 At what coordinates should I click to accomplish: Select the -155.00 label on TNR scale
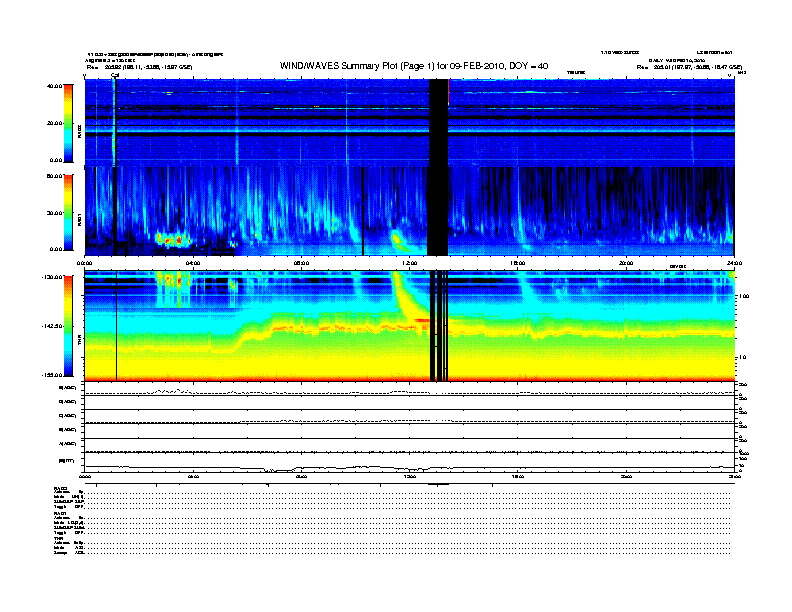coord(52,375)
